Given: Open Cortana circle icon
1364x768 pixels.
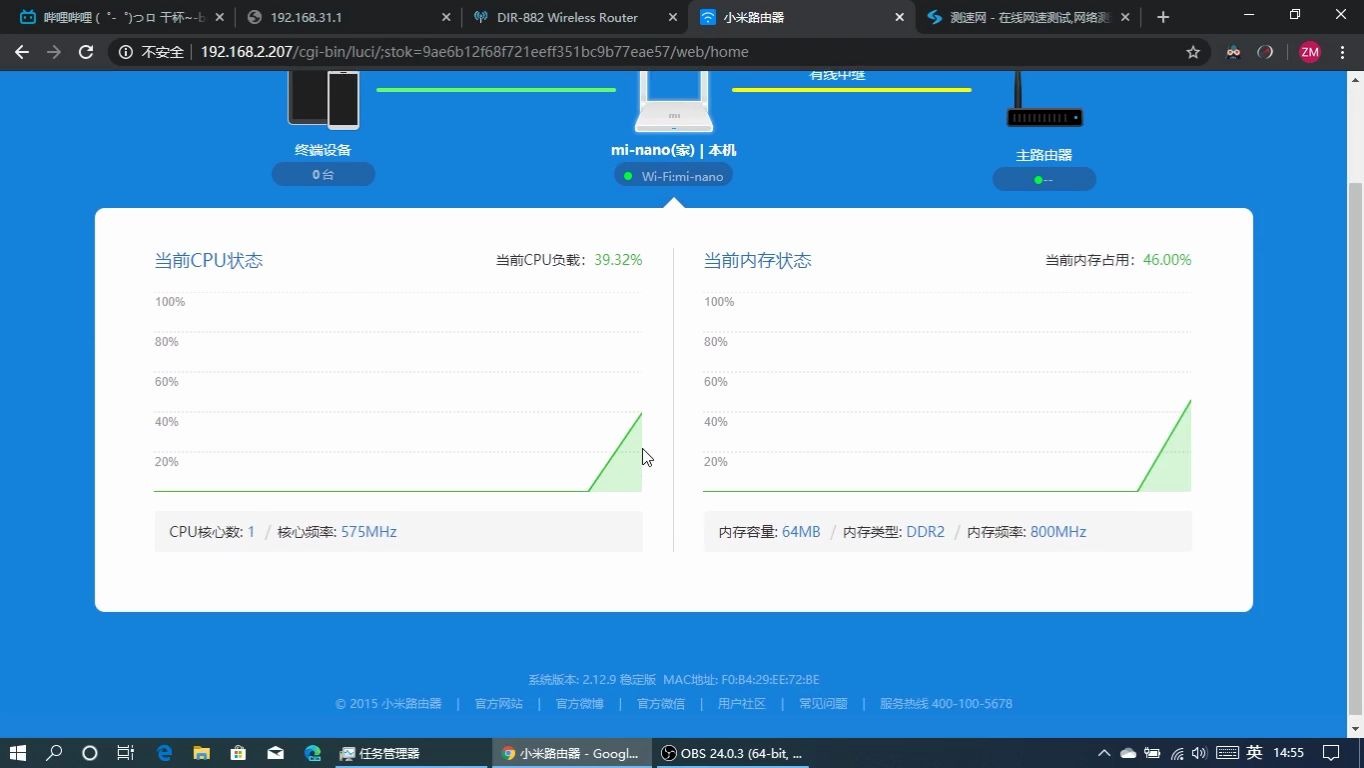Looking at the screenshot, I should 89,753.
